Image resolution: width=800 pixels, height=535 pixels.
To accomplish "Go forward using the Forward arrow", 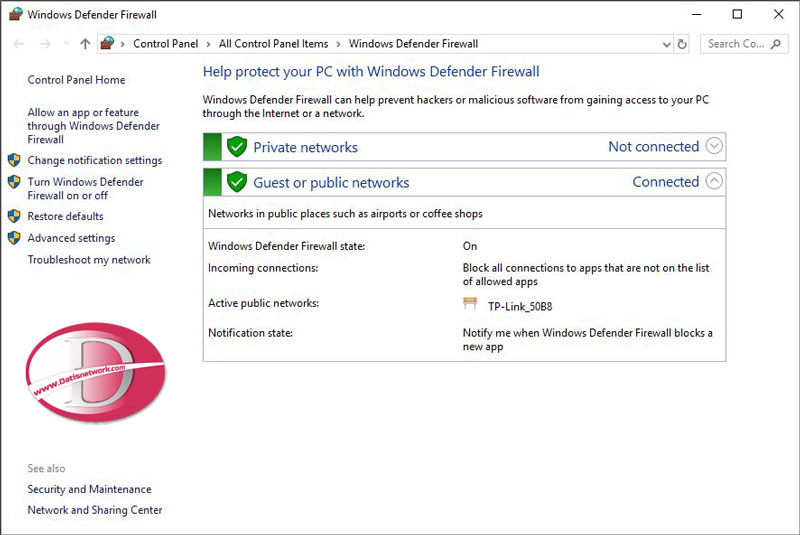I will coord(45,44).
